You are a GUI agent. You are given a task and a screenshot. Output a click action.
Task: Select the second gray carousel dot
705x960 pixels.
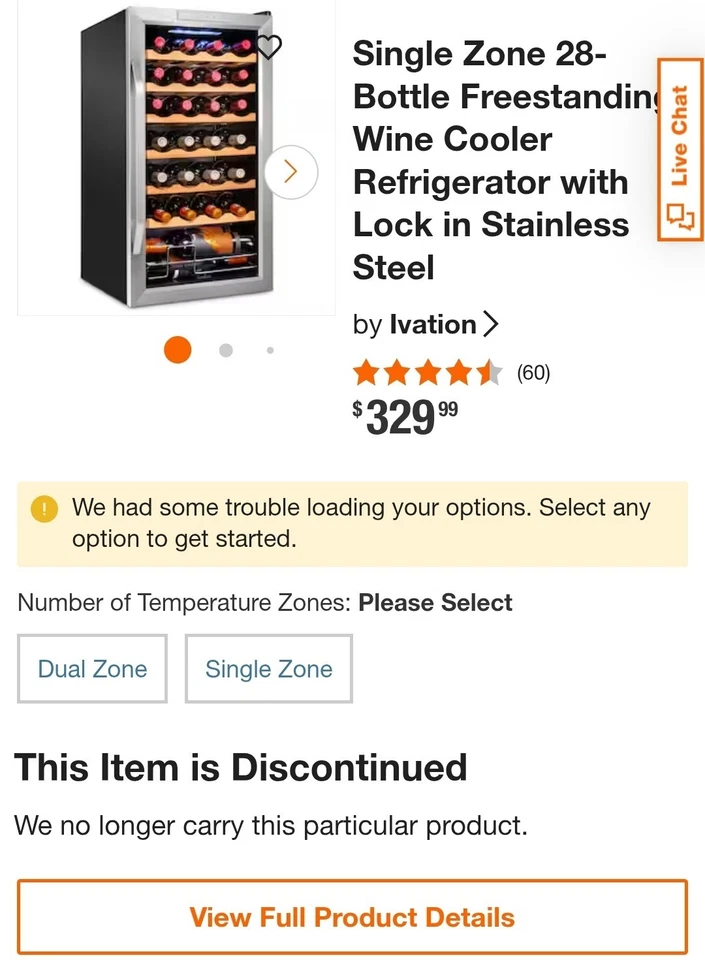pyautogui.click(x=225, y=350)
